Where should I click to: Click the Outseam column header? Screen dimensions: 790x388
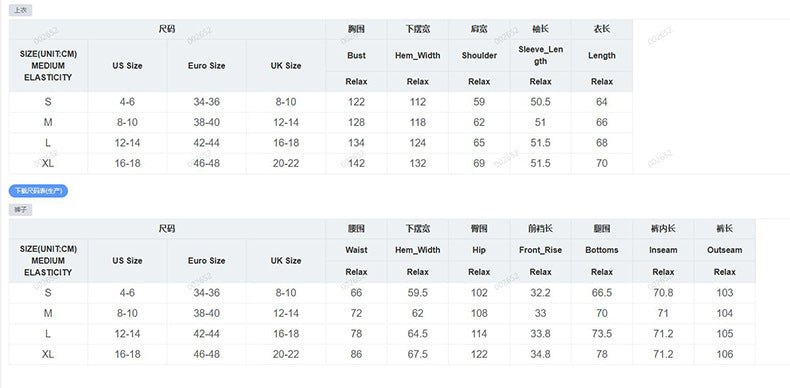tap(725, 250)
